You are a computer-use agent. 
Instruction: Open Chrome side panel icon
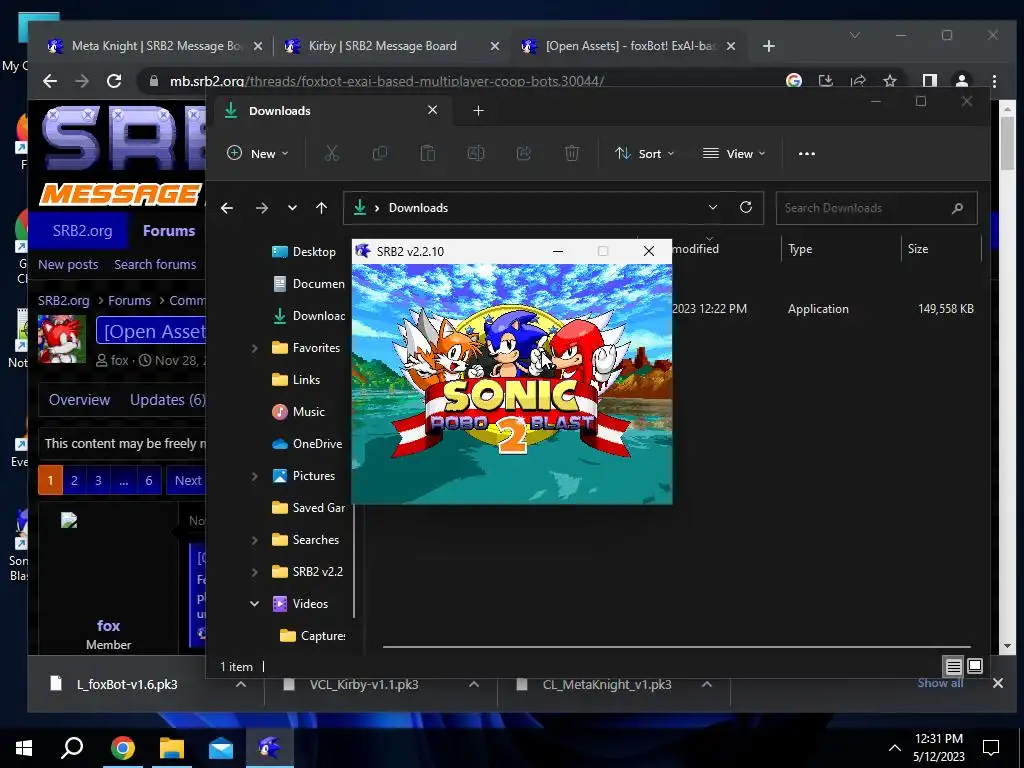coord(929,81)
